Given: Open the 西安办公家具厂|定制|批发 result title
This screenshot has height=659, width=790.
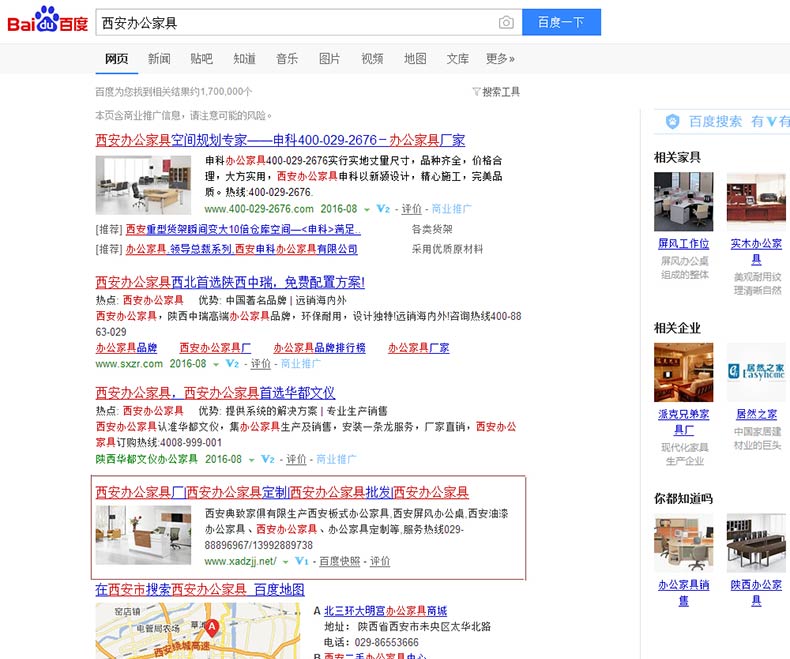Looking at the screenshot, I should tap(282, 492).
